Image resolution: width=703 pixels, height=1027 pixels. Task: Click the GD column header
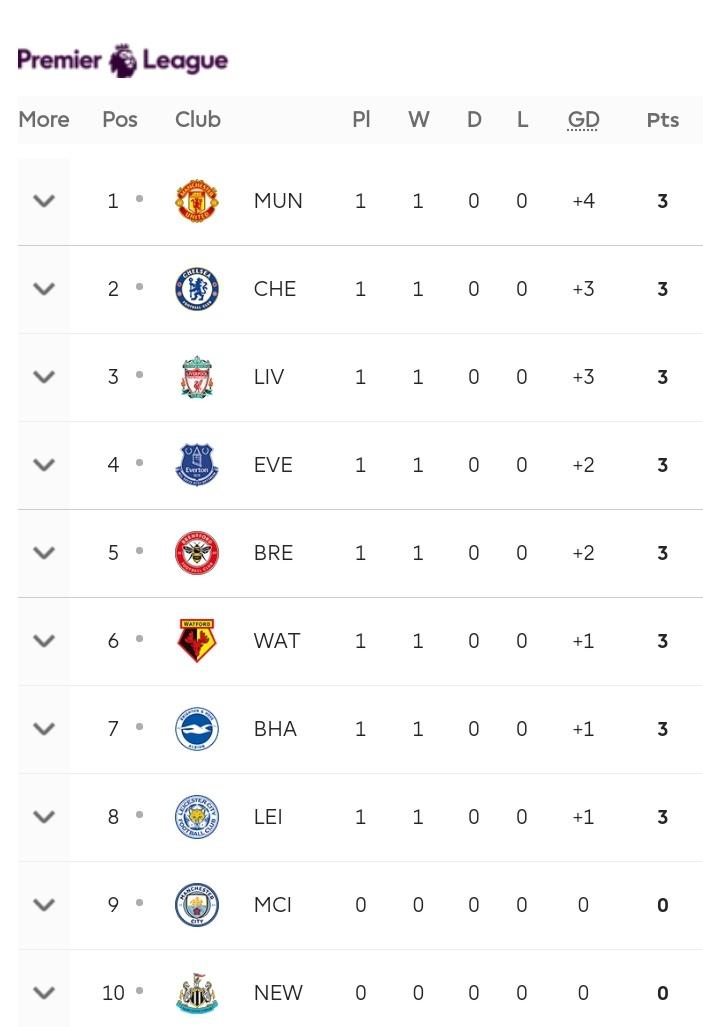pyautogui.click(x=583, y=120)
